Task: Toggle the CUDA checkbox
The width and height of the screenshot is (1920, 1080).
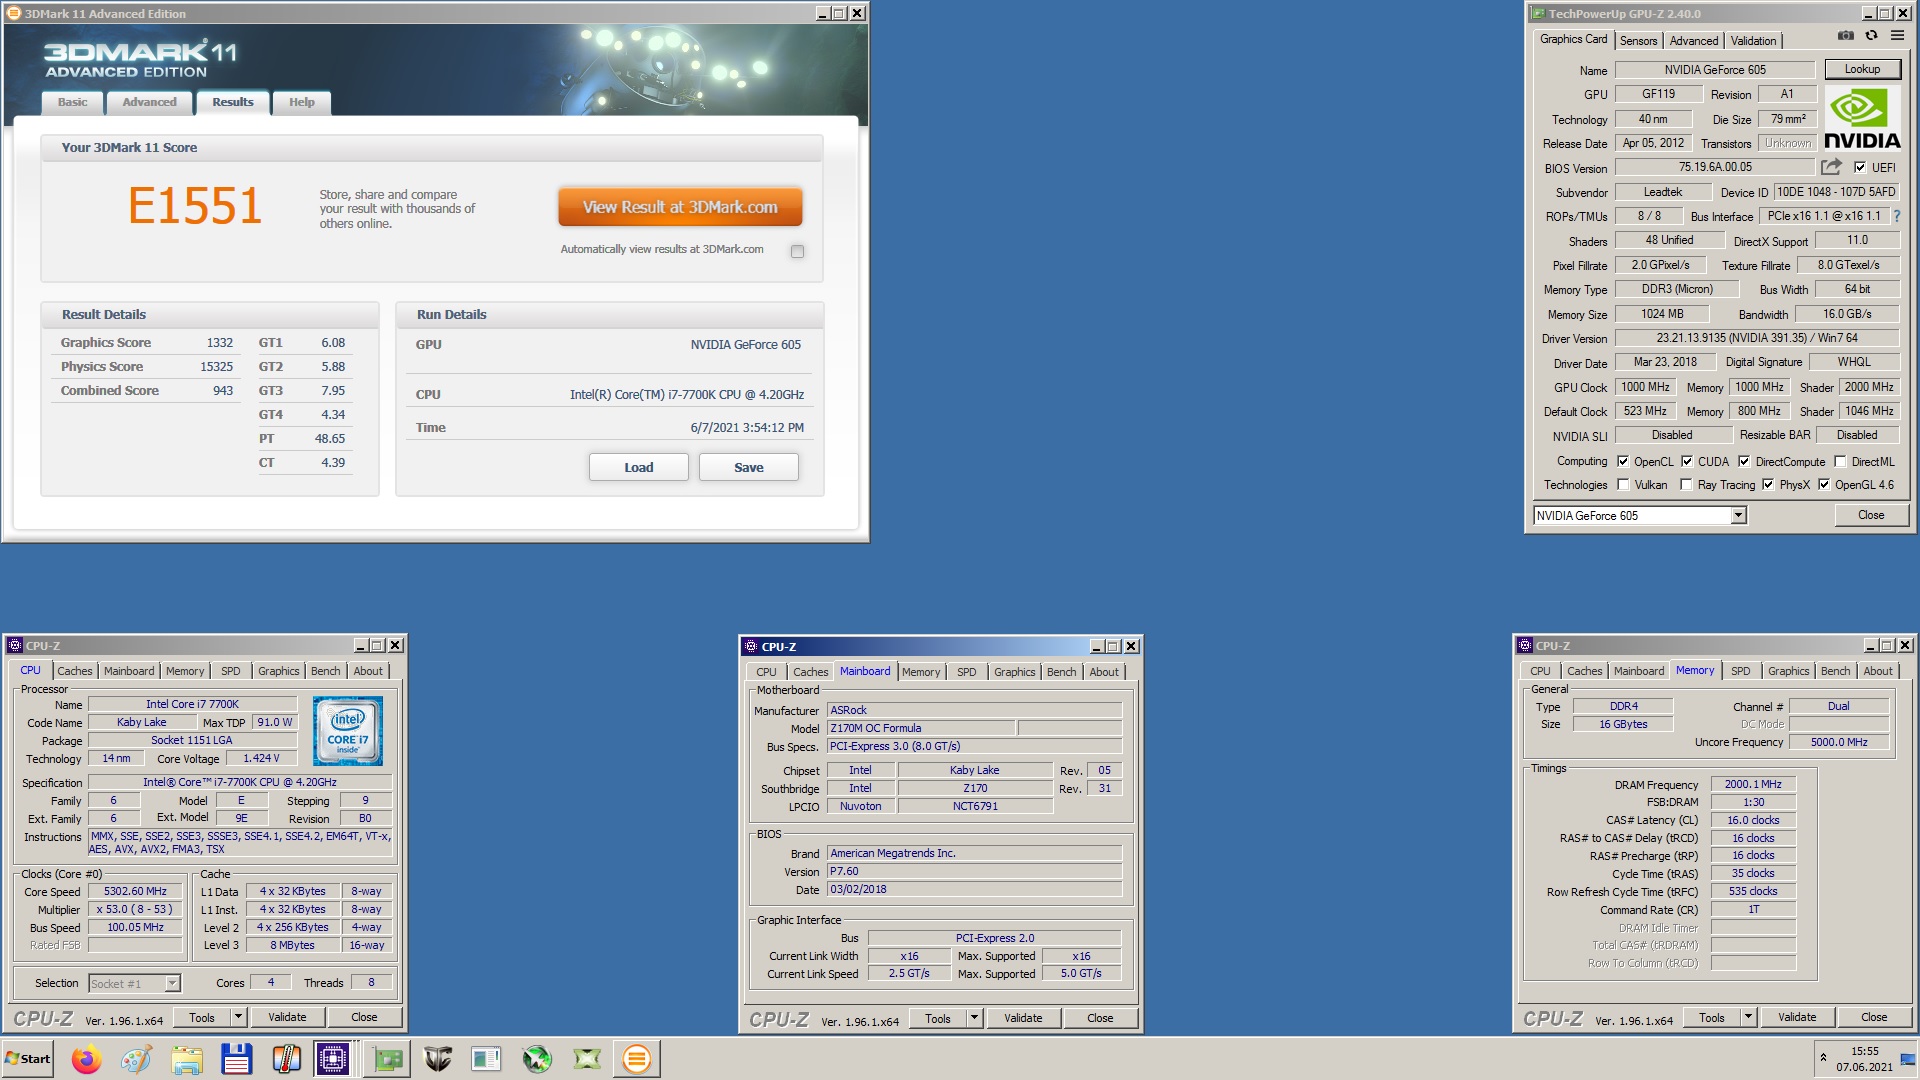Action: [1687, 461]
